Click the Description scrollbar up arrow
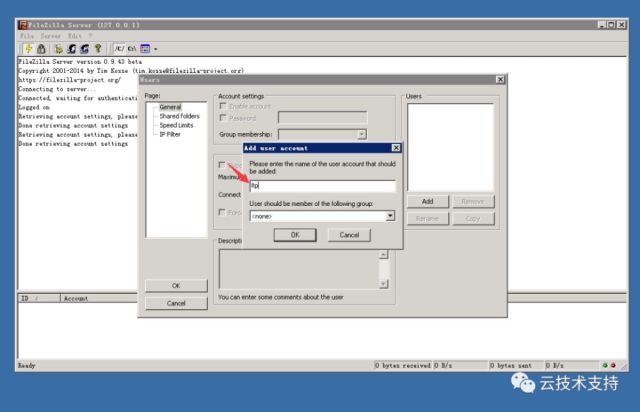 tap(383, 254)
